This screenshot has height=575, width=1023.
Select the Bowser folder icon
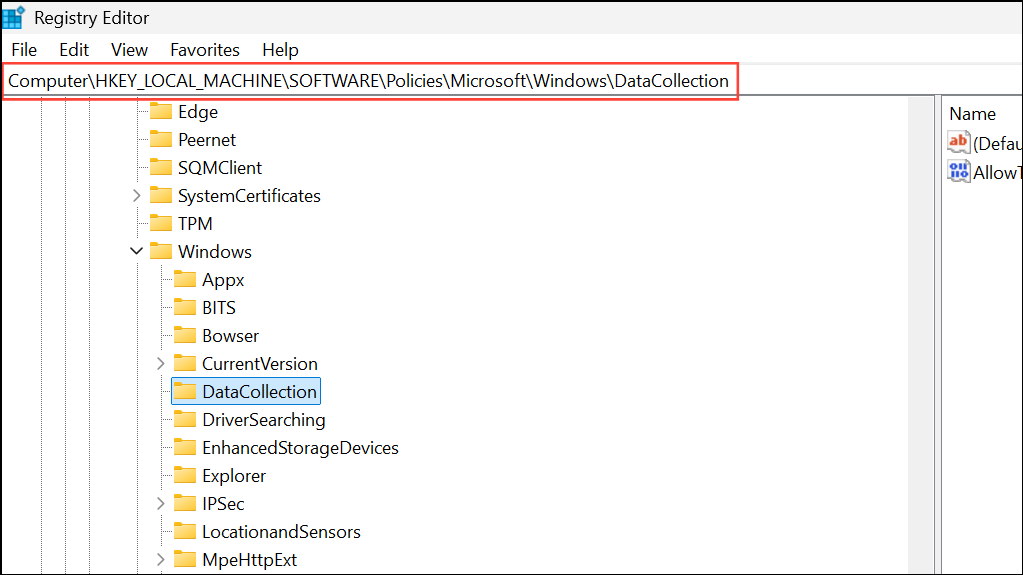coord(185,336)
